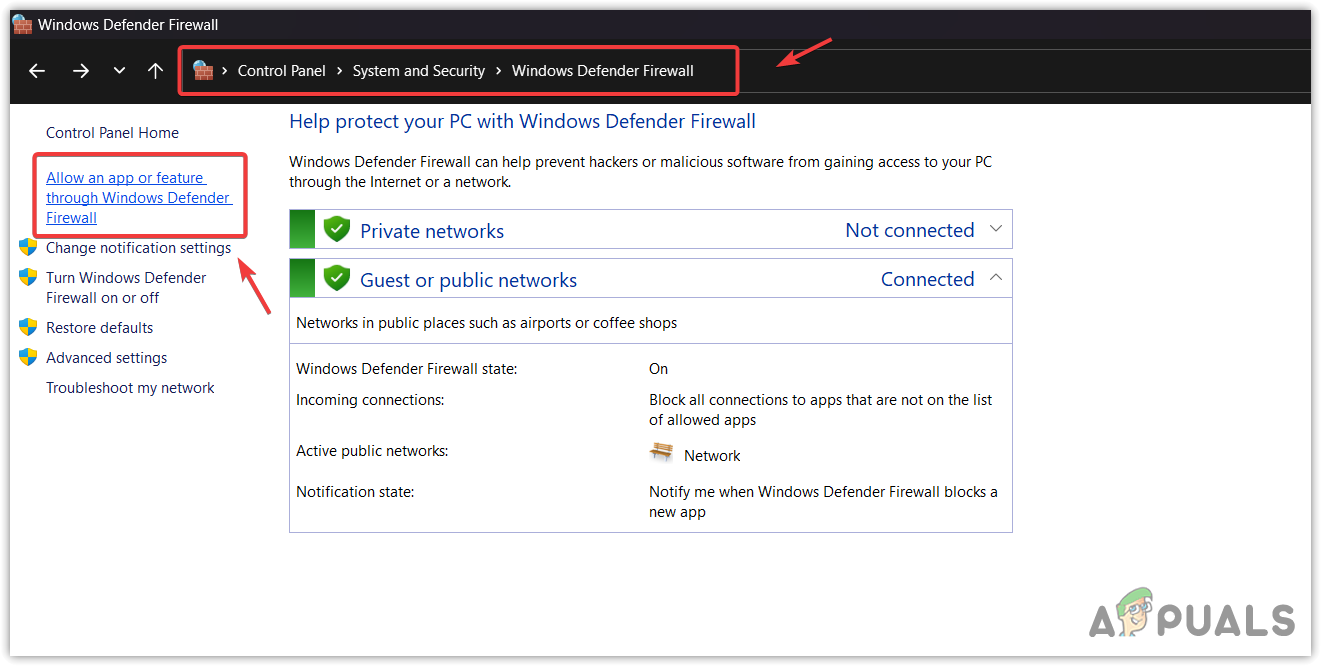Image resolution: width=1321 pixels, height=666 pixels.
Task: Click the shield icon beside Restore defaults
Action: tap(28, 328)
